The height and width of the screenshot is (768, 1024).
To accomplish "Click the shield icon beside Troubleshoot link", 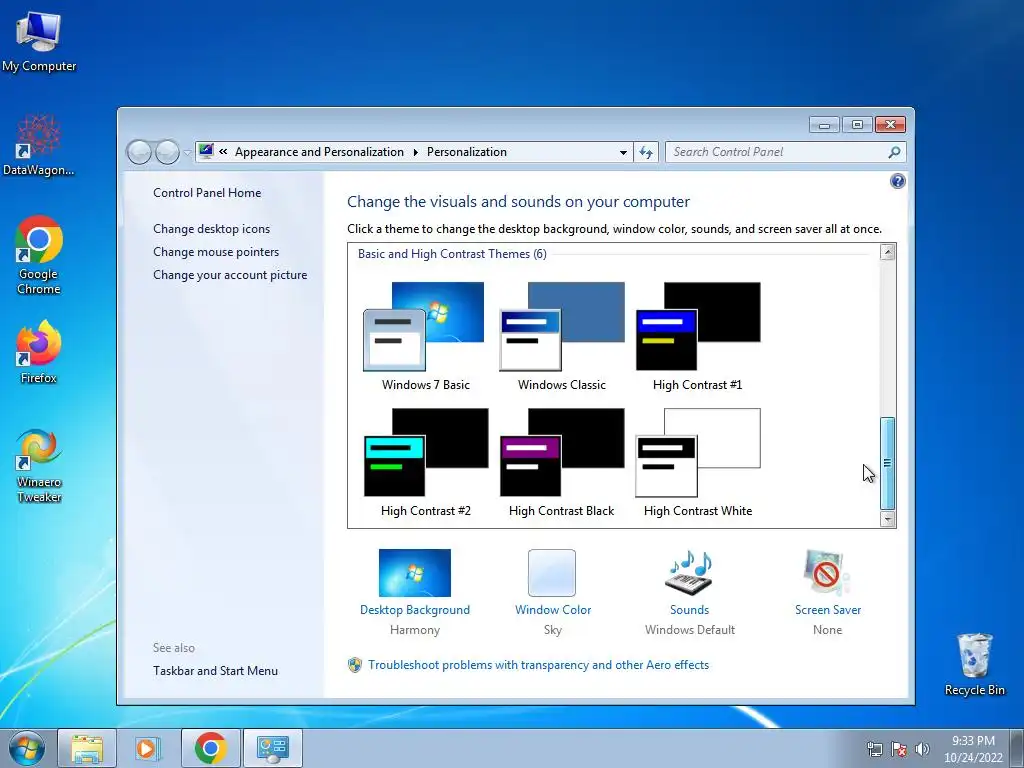I will point(355,665).
